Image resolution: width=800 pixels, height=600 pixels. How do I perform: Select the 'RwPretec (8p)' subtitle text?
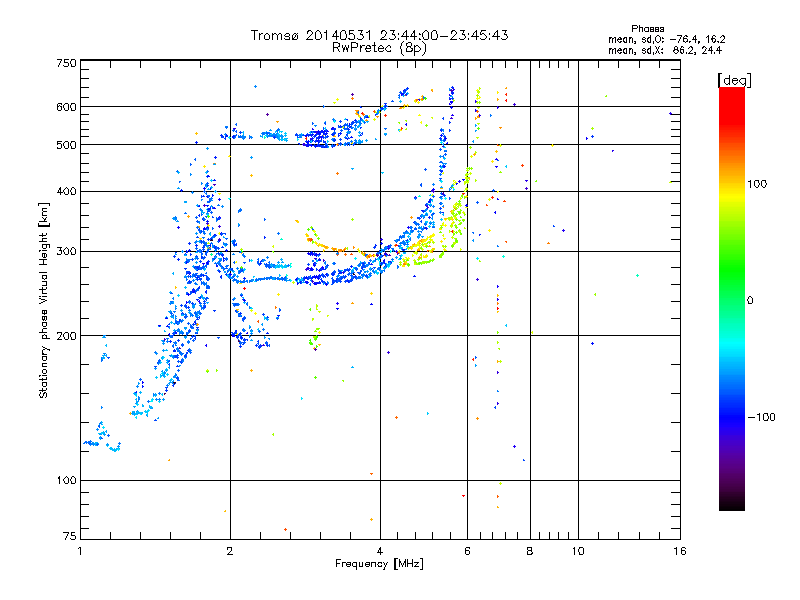point(380,48)
